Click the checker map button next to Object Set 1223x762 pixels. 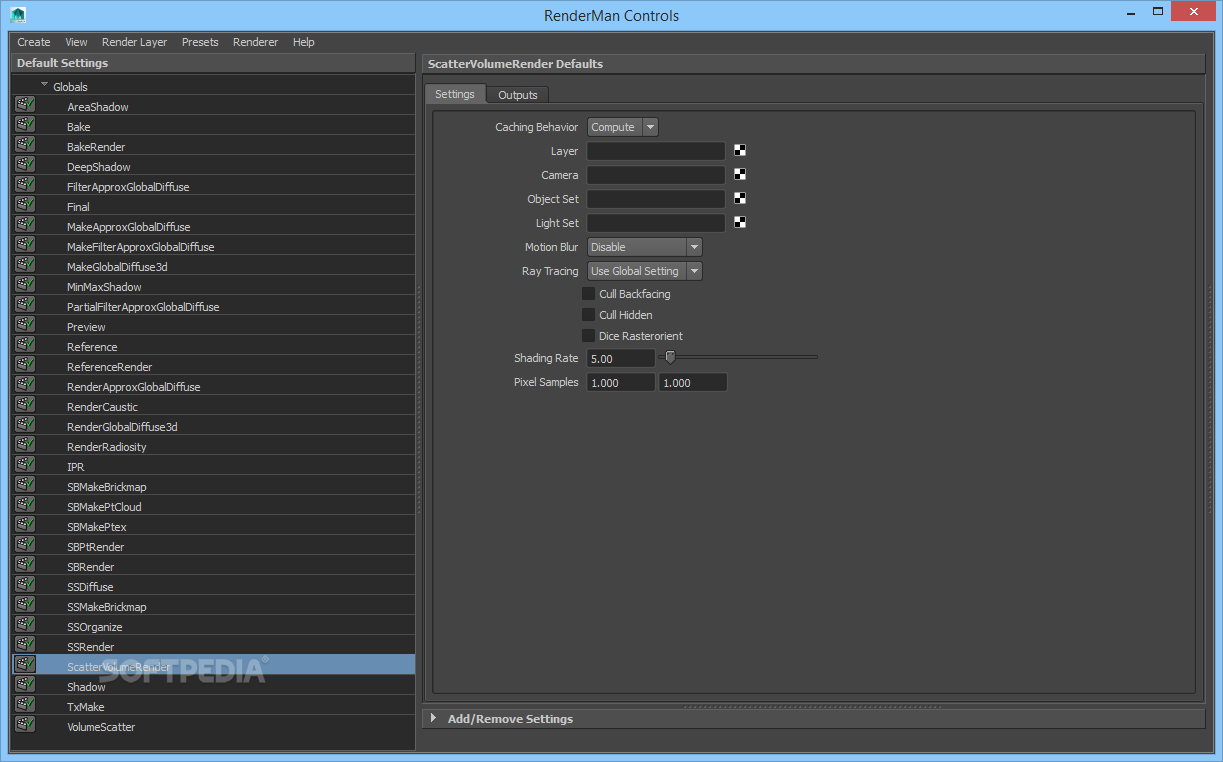point(740,199)
